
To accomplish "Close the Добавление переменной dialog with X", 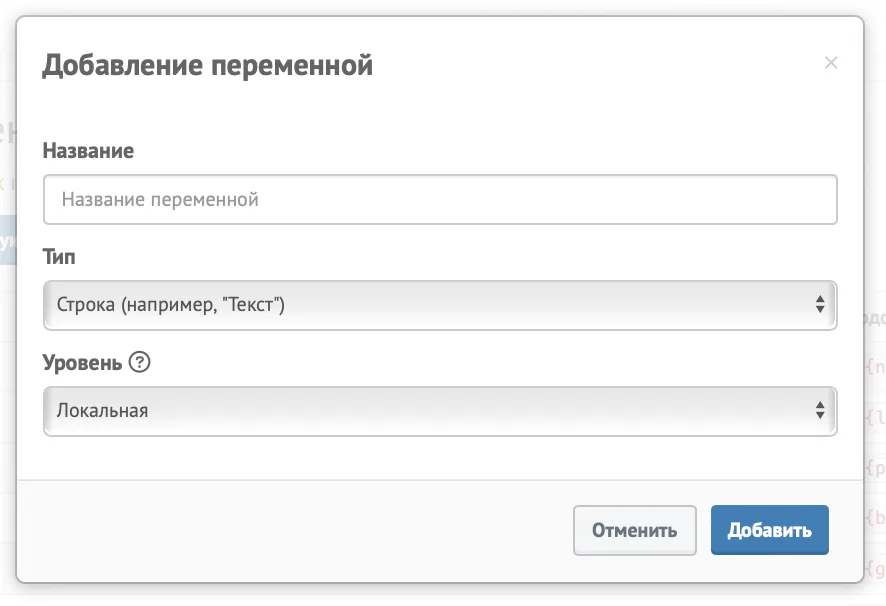I will tap(831, 62).
